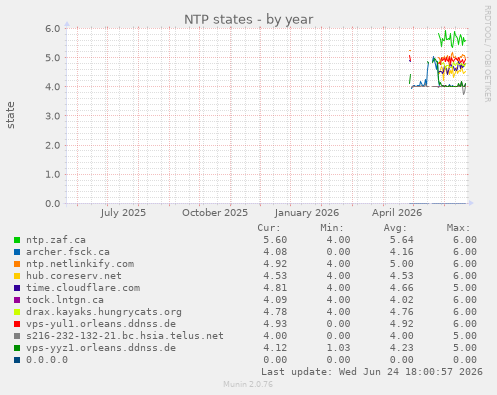Click tock.lntgn.ca current value 4.09
This screenshot has width=497, height=395.
[x=275, y=300]
